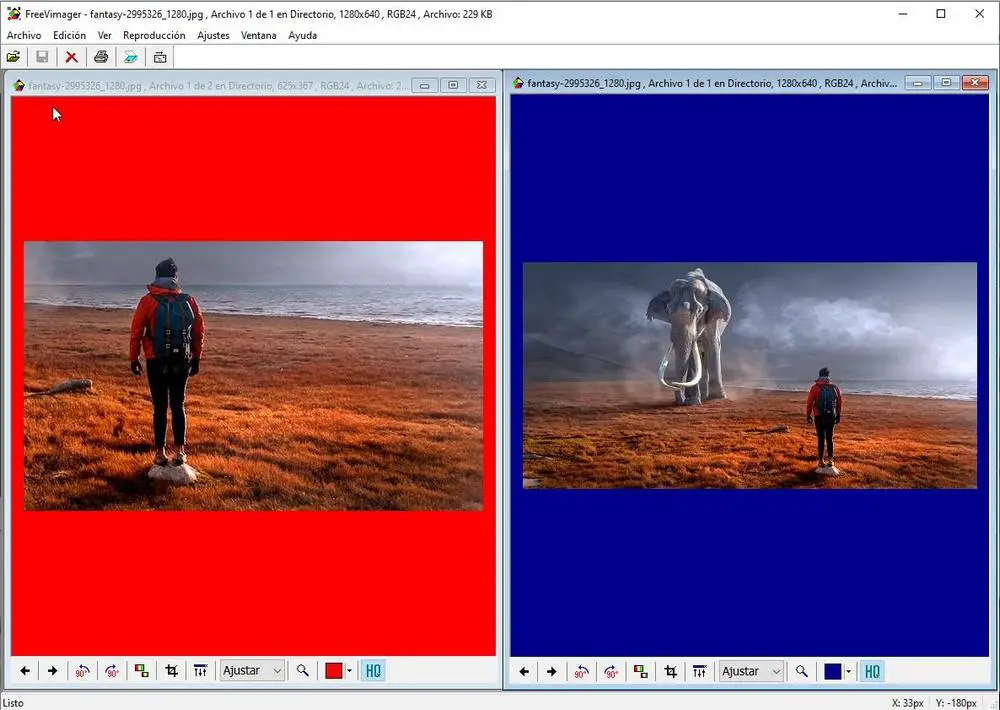This screenshot has height=710, width=1000.
Task: Click magnifier zoom icon in blue window
Action: (802, 671)
